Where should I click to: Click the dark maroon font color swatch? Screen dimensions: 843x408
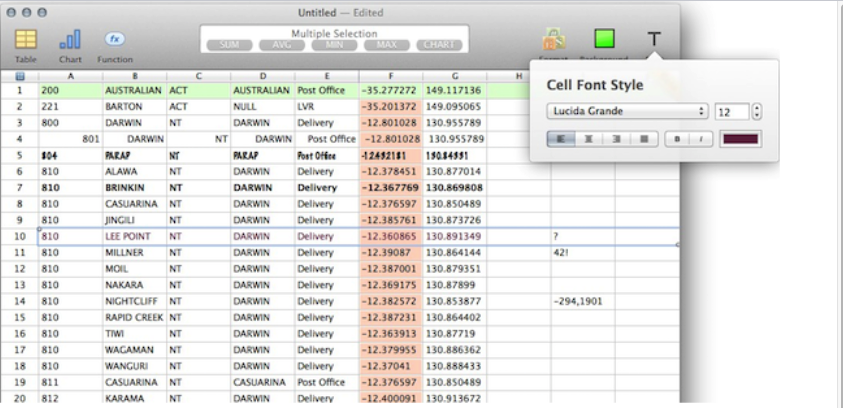point(740,139)
